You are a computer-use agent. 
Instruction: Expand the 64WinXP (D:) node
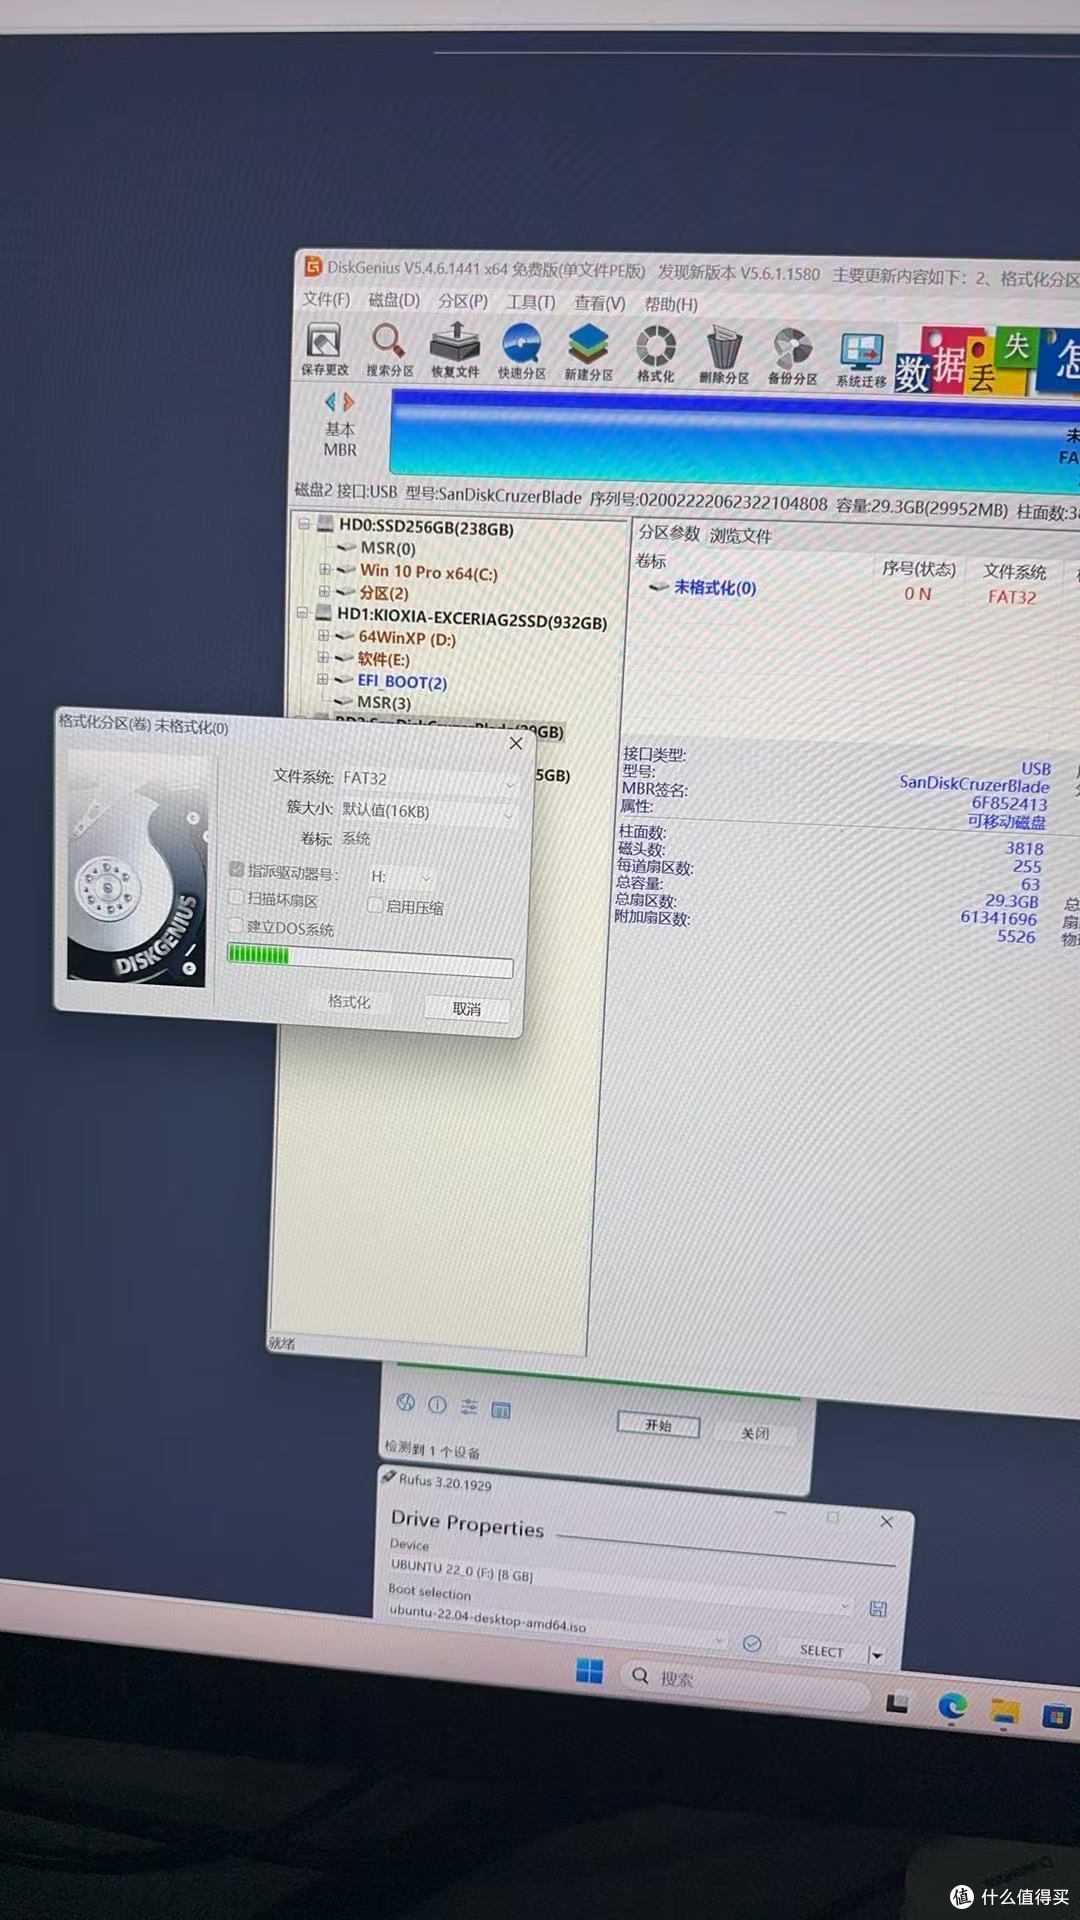point(323,635)
